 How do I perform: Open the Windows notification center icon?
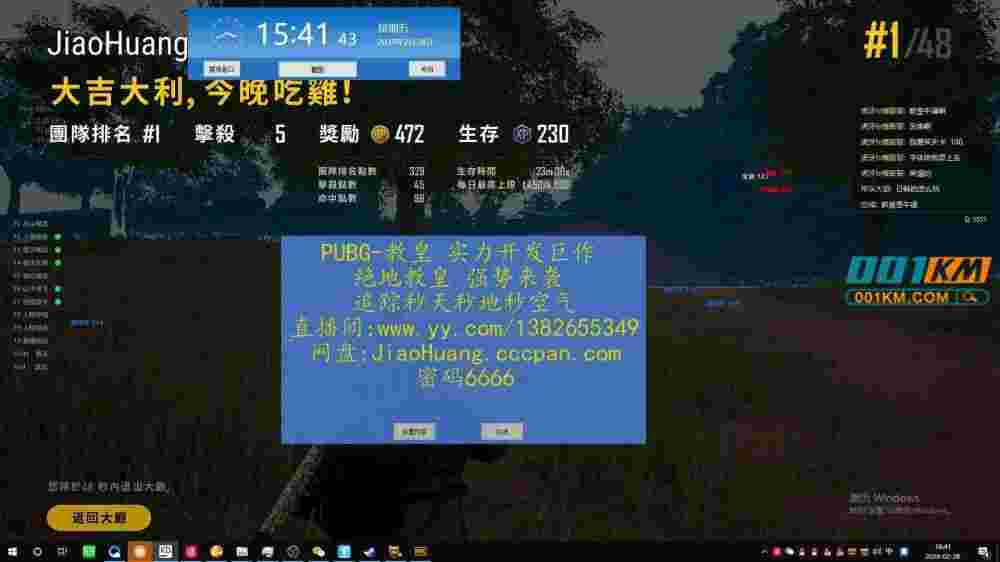[x=983, y=552]
